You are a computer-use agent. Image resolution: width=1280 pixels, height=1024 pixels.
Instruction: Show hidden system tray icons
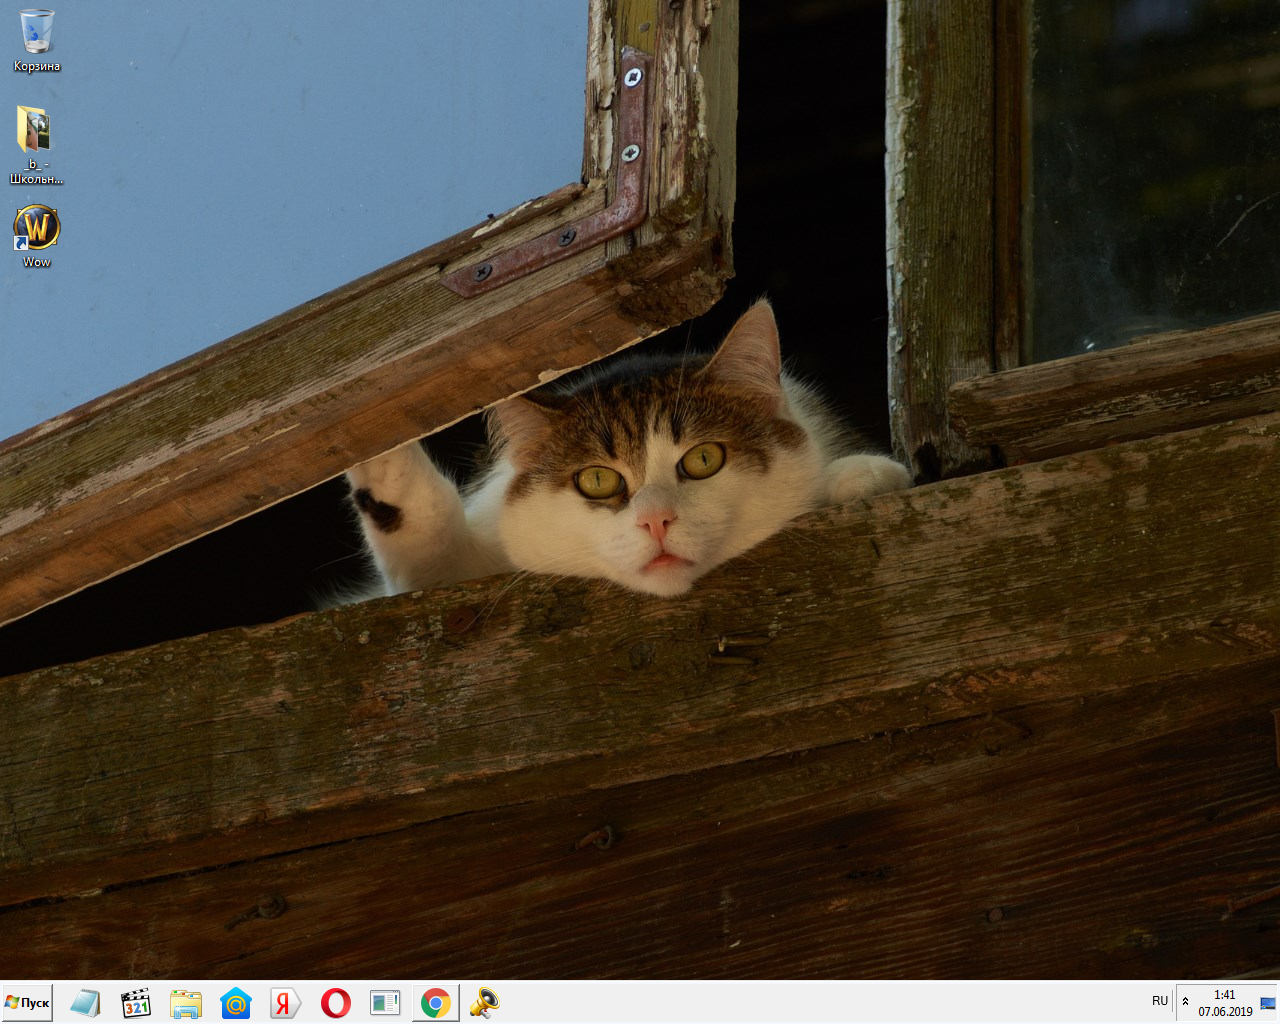coord(1186,1001)
